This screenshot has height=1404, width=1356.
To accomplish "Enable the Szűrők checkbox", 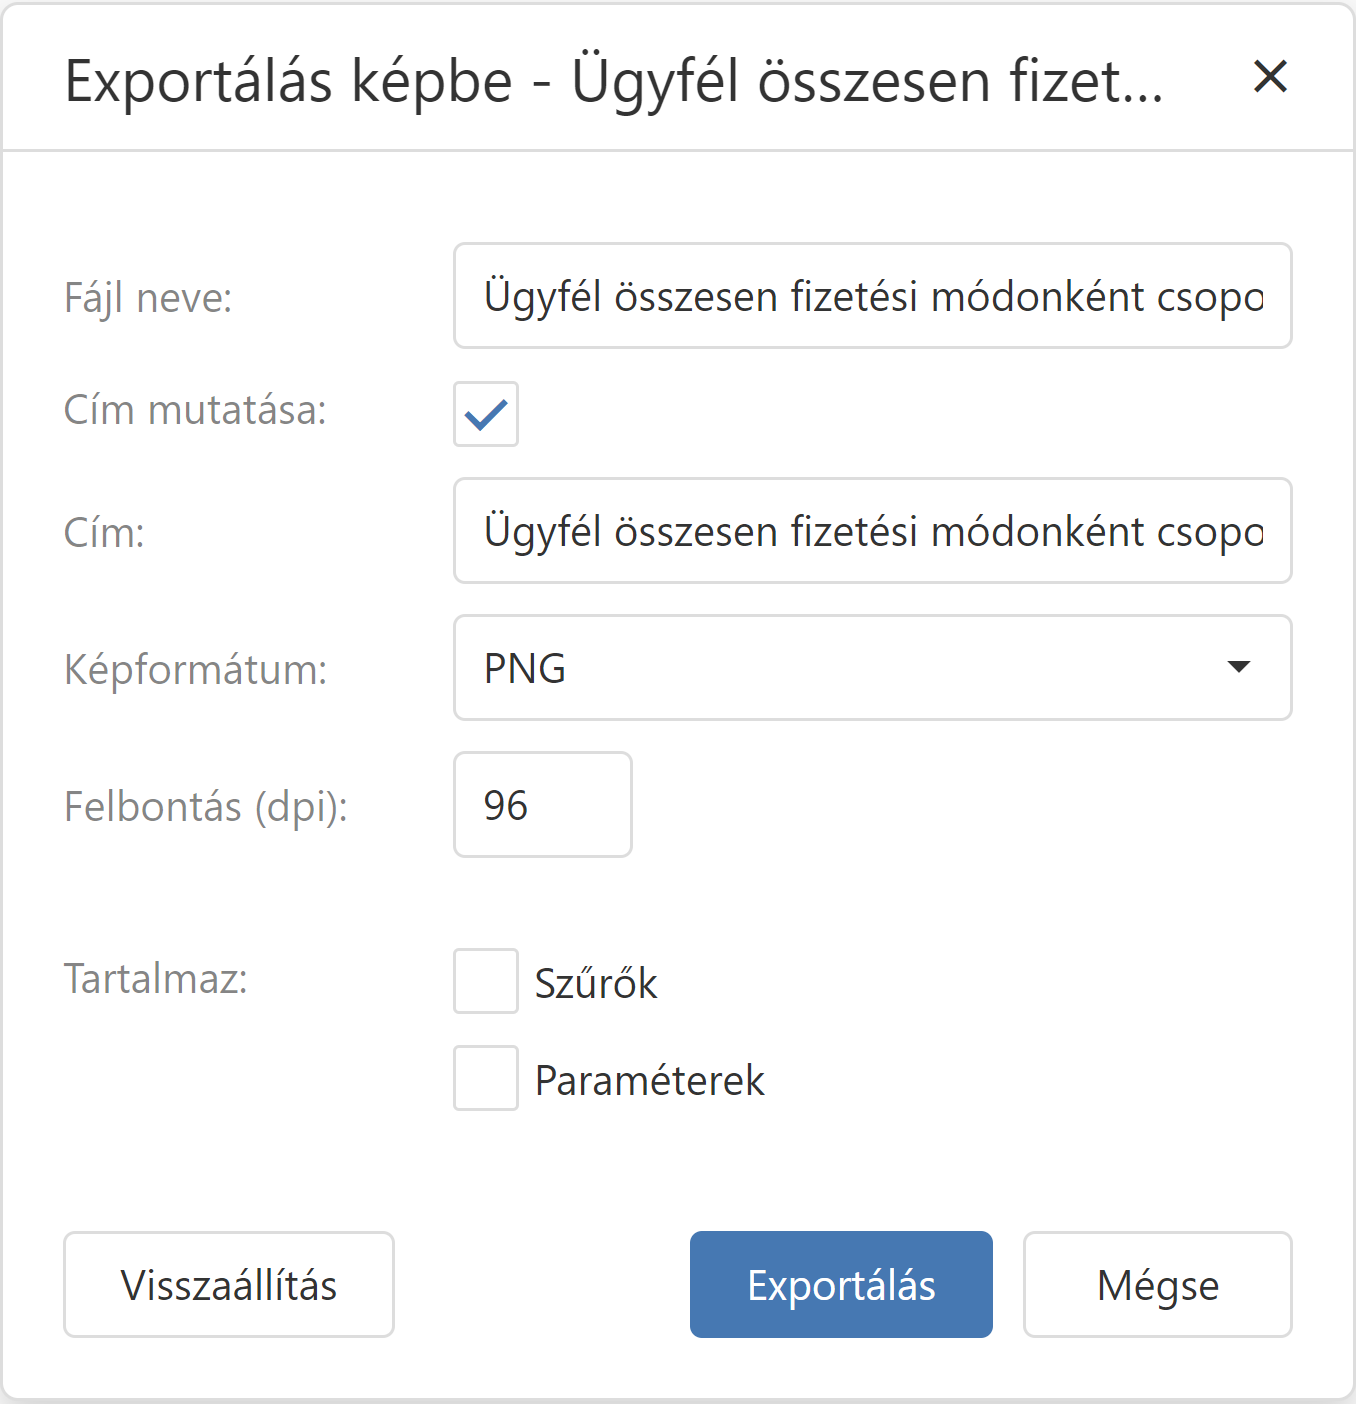I will (486, 981).
